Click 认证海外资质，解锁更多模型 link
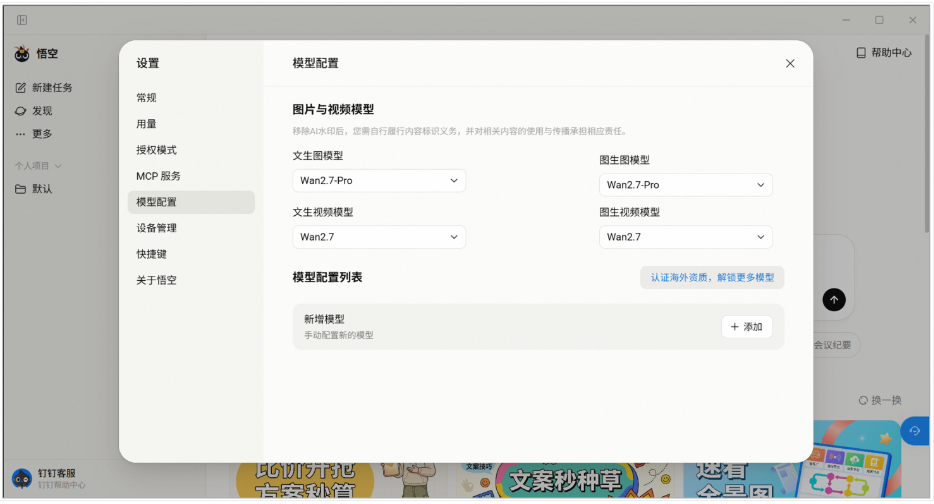 (x=712, y=278)
